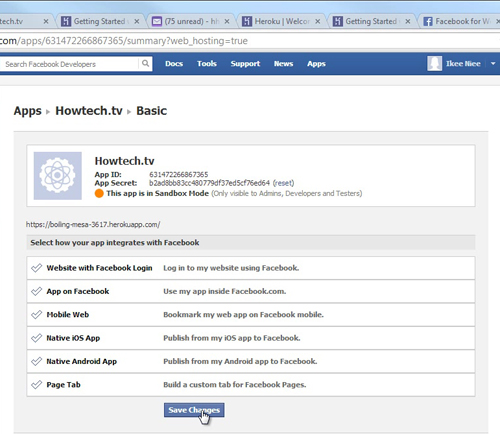This screenshot has height=434, width=500.
Task: Click 'Publish from my Android app to Facebook.' text
Action: (240, 361)
